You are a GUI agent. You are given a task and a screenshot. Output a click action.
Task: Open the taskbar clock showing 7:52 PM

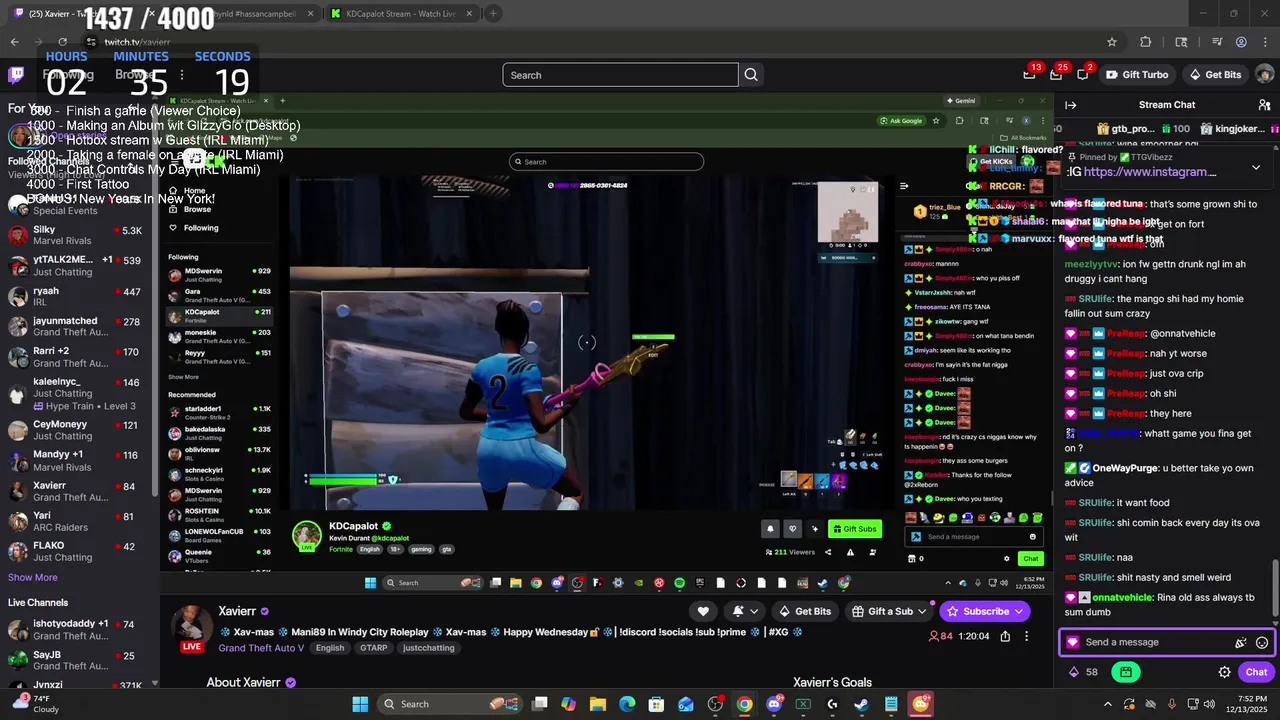pos(1249,704)
